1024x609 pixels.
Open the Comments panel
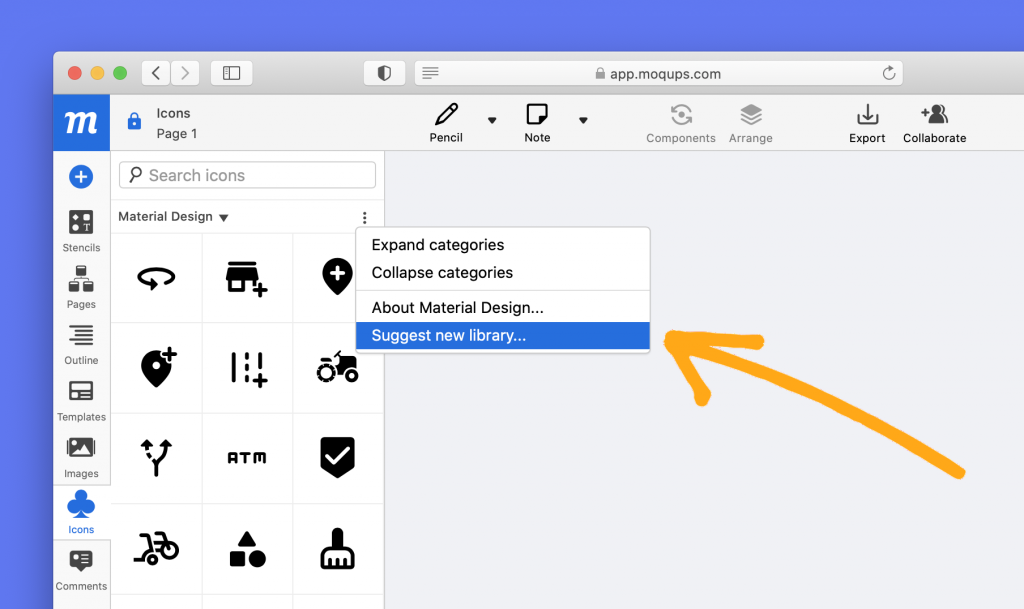coord(81,570)
